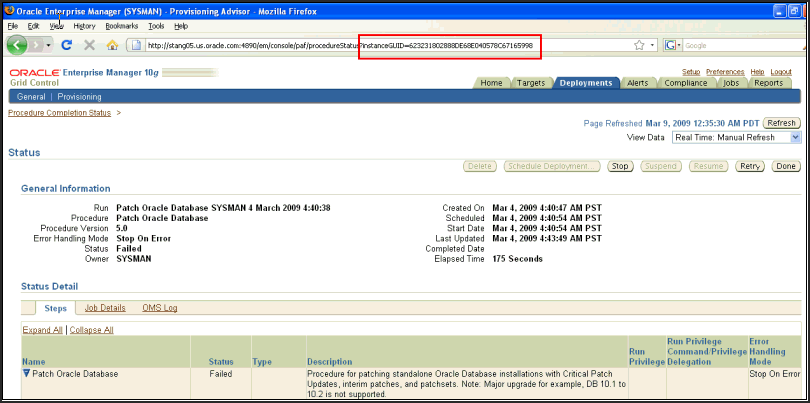
Task: Click the "175 Seconds" elapsed time value
Action: click(518, 259)
